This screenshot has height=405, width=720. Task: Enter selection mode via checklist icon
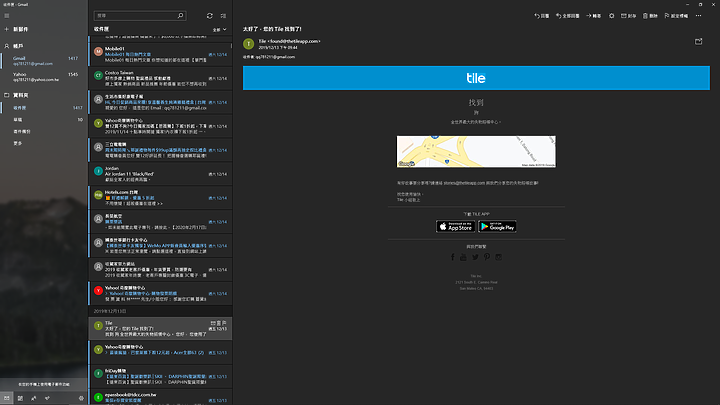[223, 16]
